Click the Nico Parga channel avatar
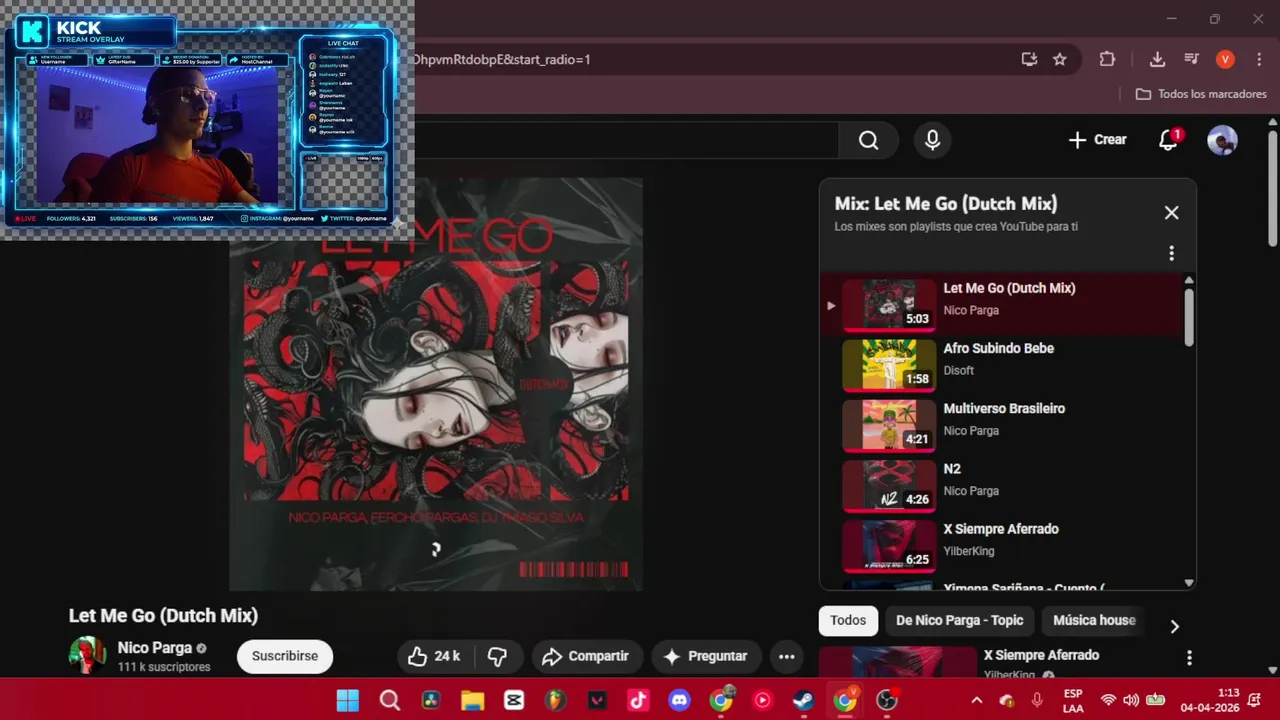Viewport: 1280px width, 720px height. 87,655
